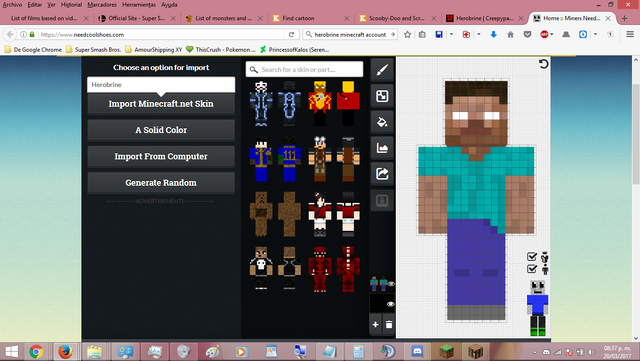Screen dimensions: 640x361
Task: Expand the dropdown beside floppy save icon
Action: point(451,35)
